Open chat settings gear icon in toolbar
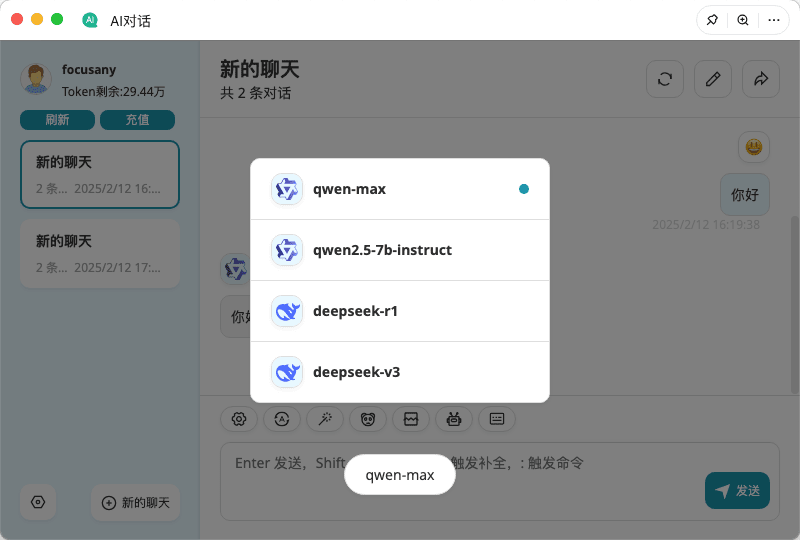 (239, 419)
